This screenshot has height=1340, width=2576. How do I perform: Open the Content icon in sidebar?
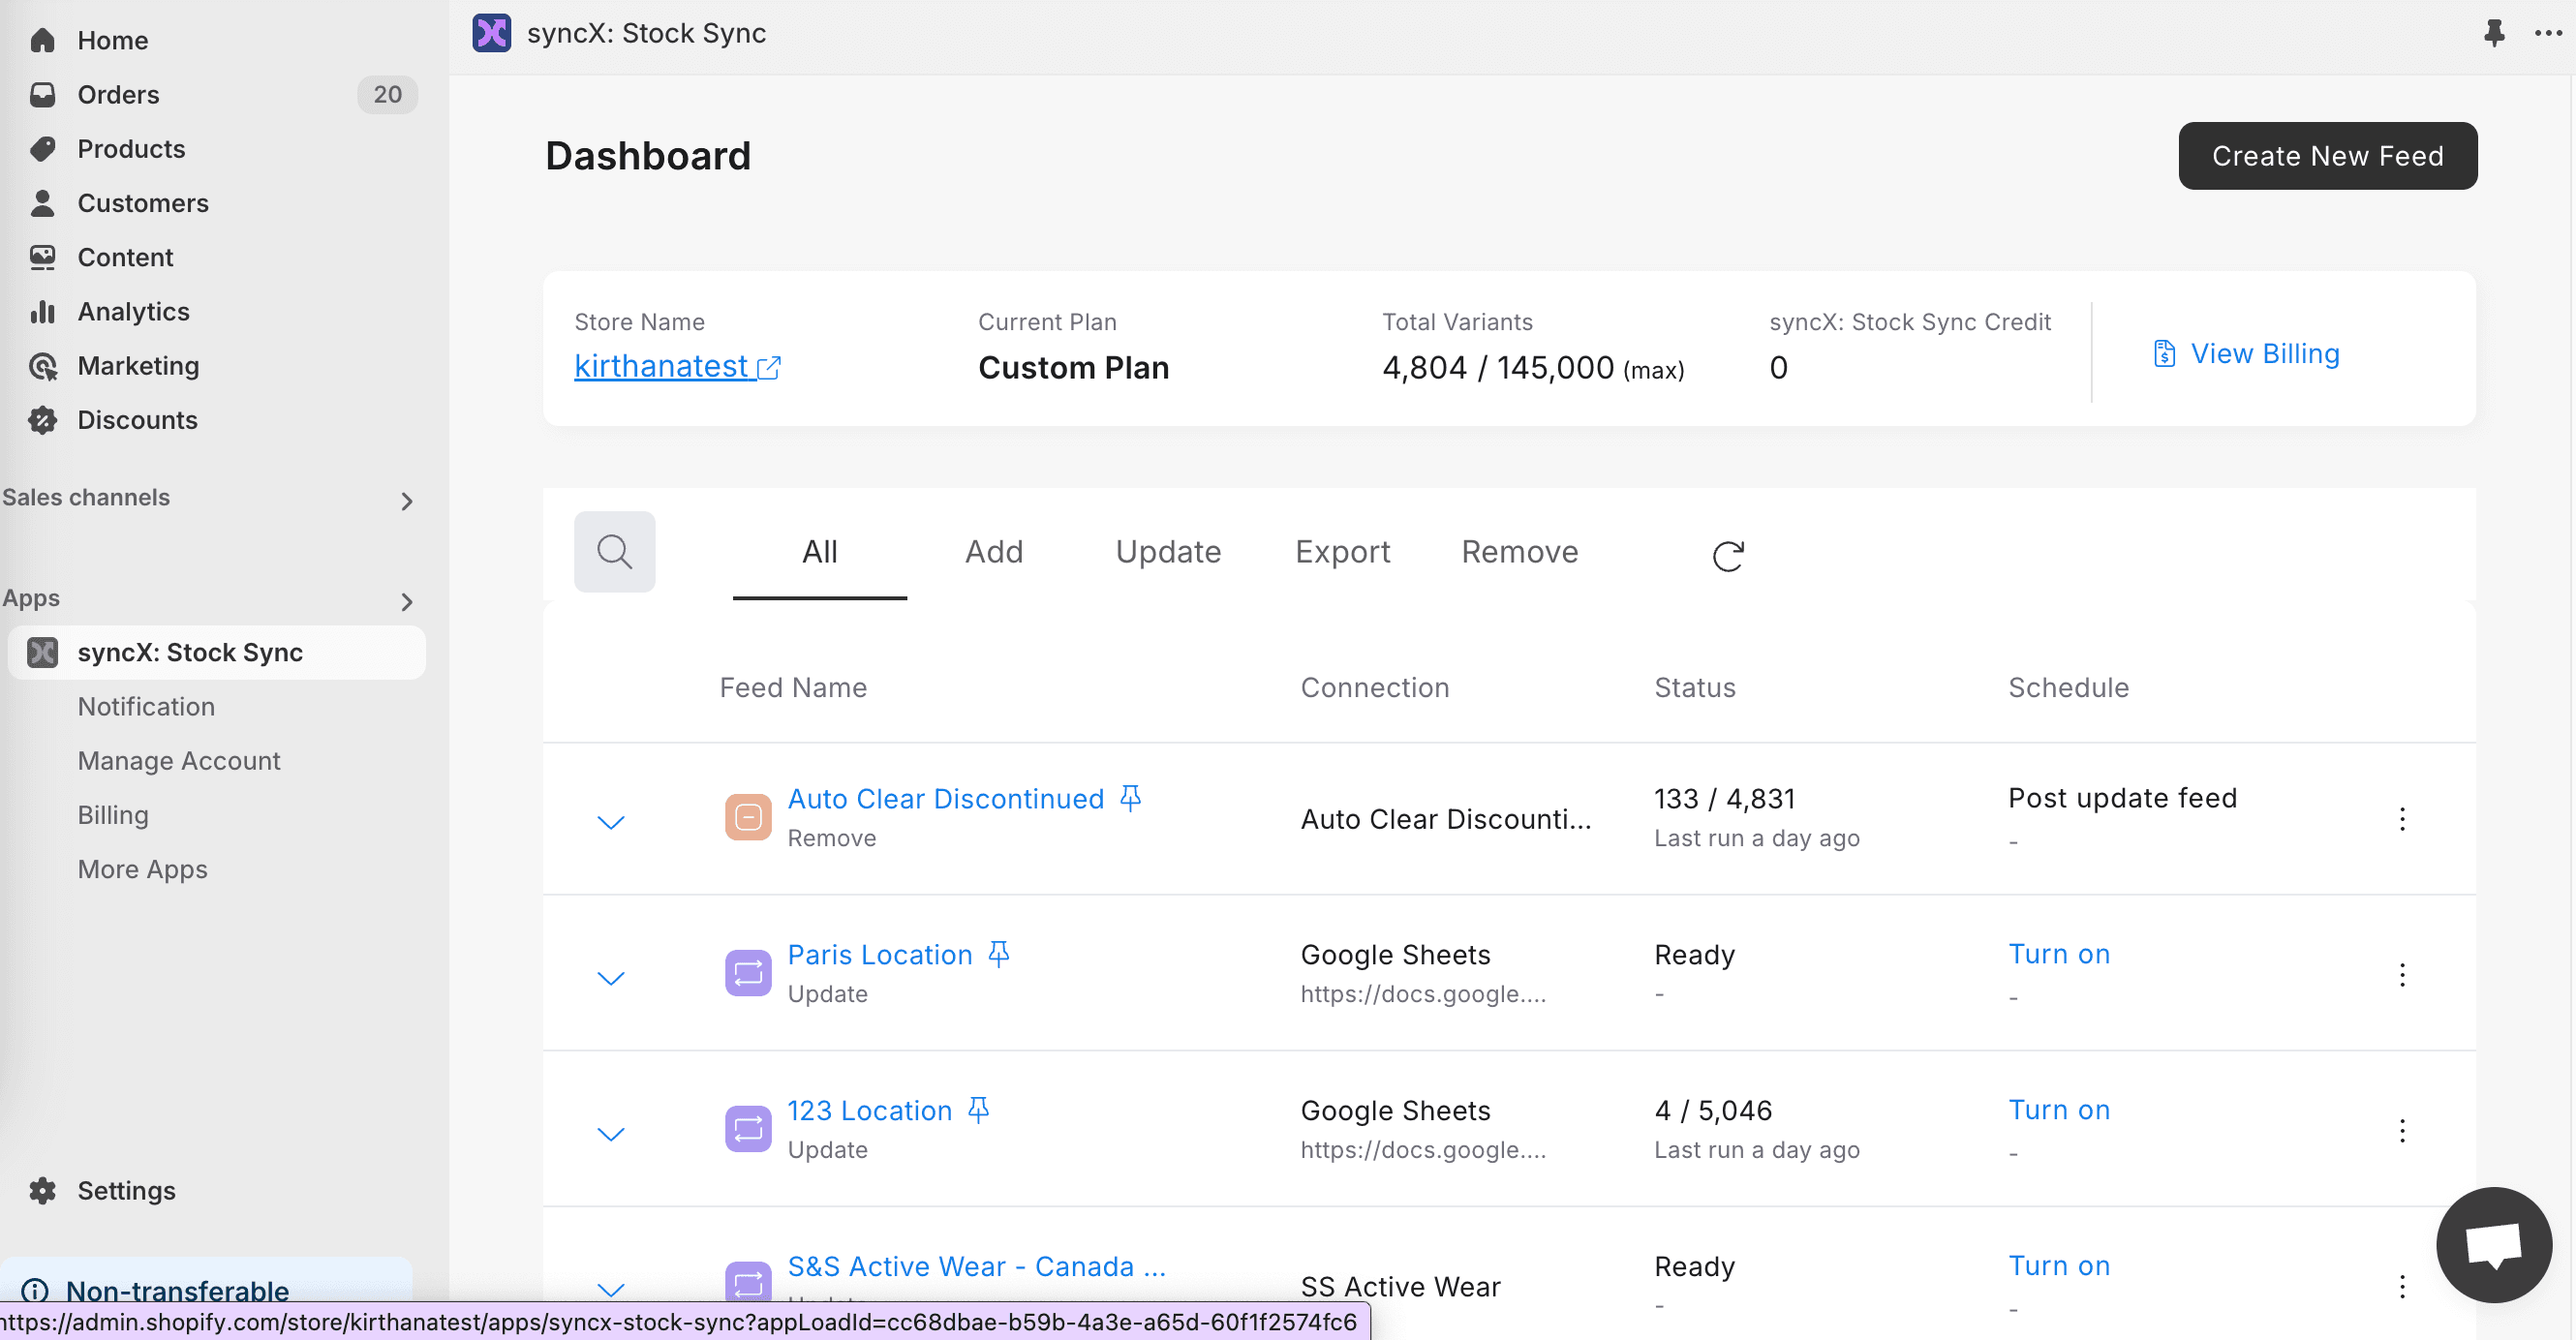click(42, 257)
